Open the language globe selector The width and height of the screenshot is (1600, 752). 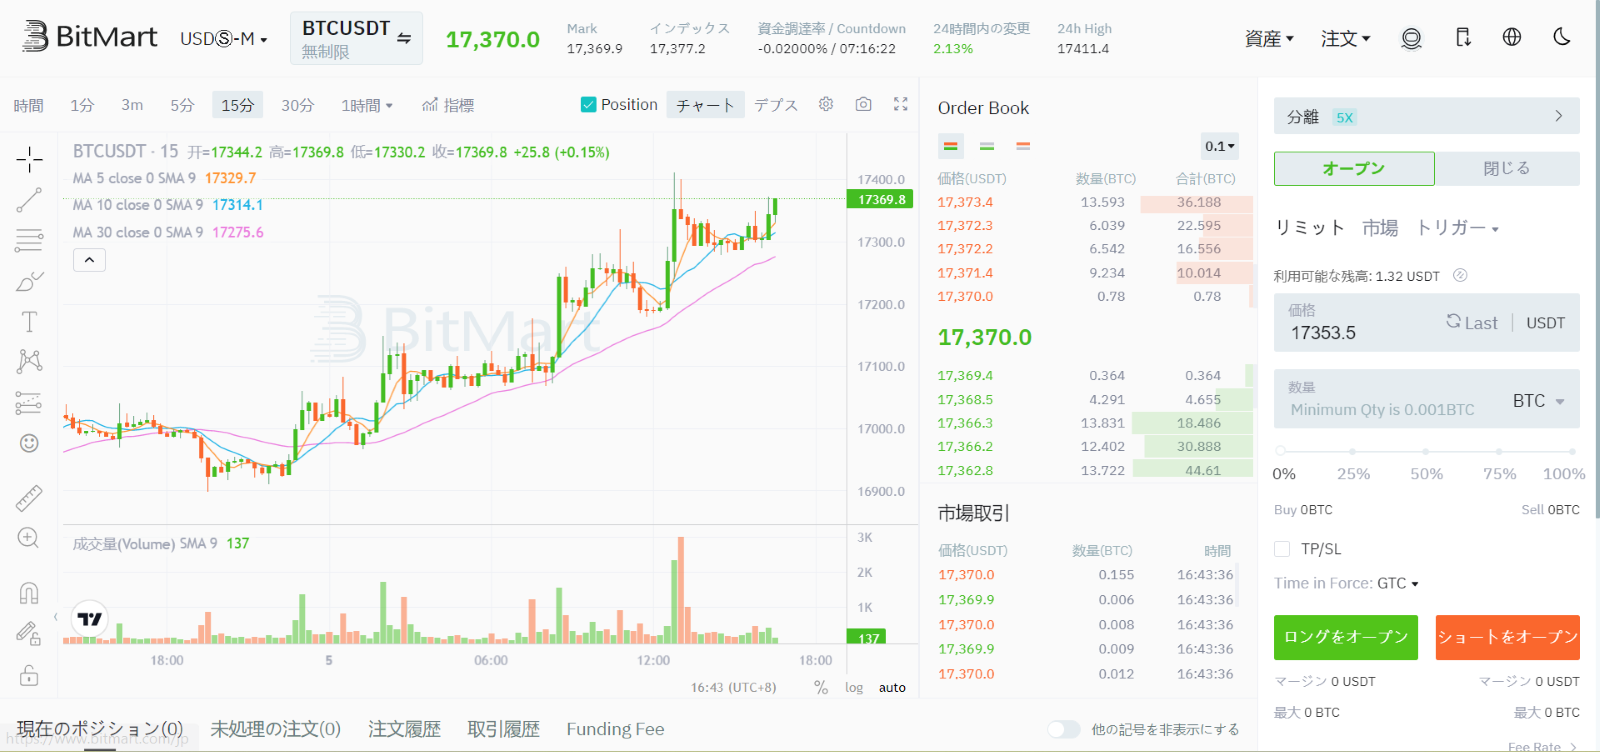pyautogui.click(x=1512, y=37)
